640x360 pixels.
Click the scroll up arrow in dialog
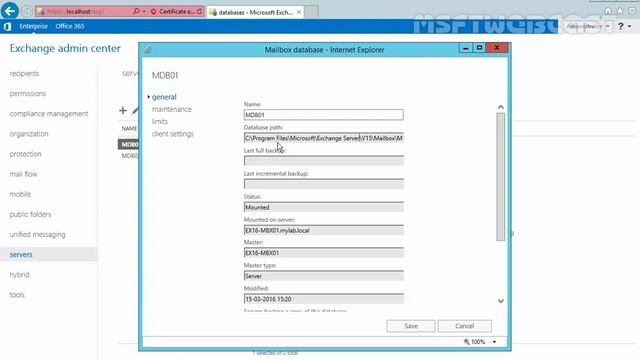(501, 107)
